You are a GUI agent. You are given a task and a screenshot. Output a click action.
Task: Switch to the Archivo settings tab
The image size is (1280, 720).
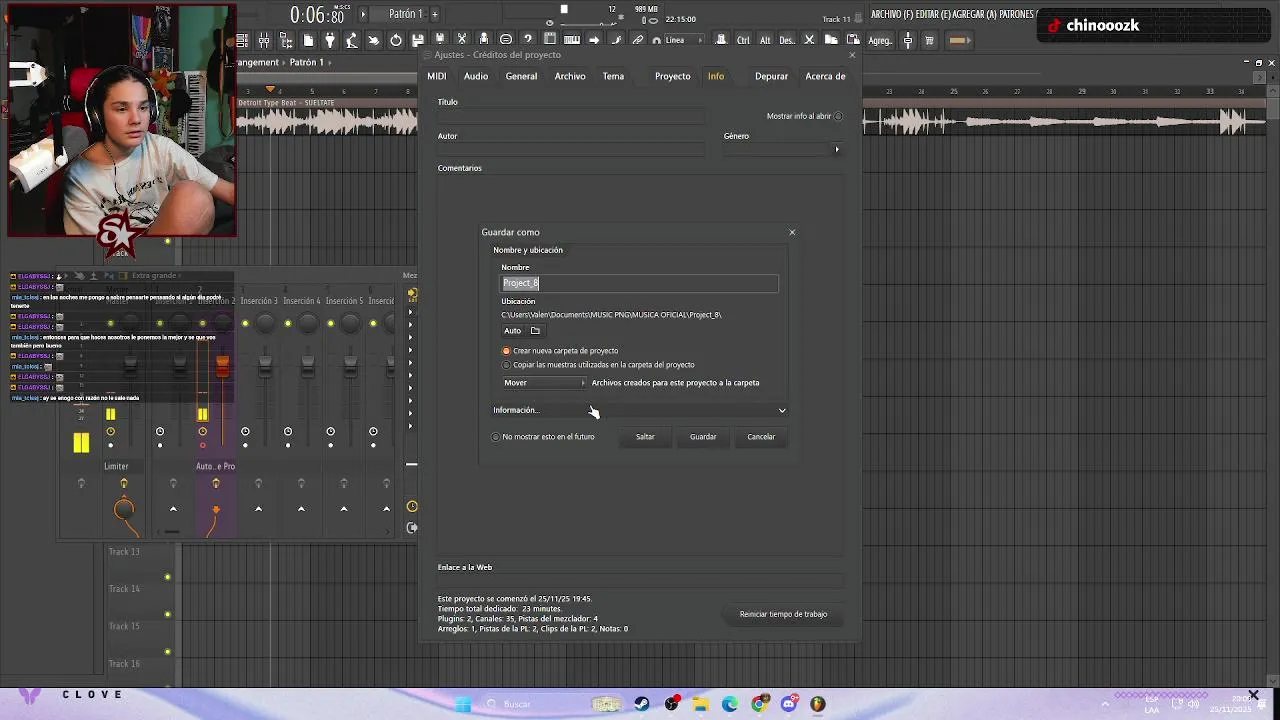click(570, 76)
